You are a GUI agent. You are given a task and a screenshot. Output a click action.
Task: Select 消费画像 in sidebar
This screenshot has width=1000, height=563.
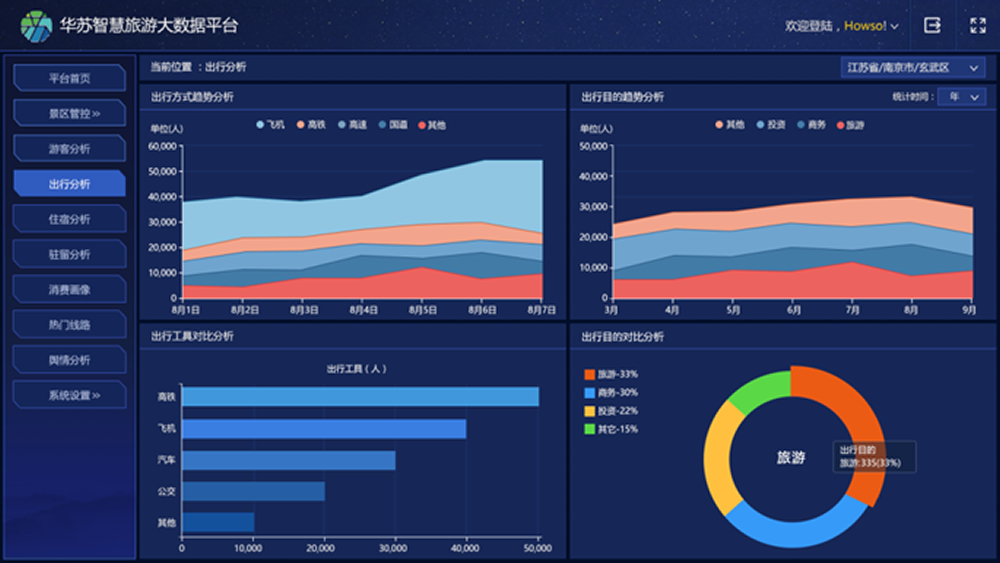click(70, 289)
